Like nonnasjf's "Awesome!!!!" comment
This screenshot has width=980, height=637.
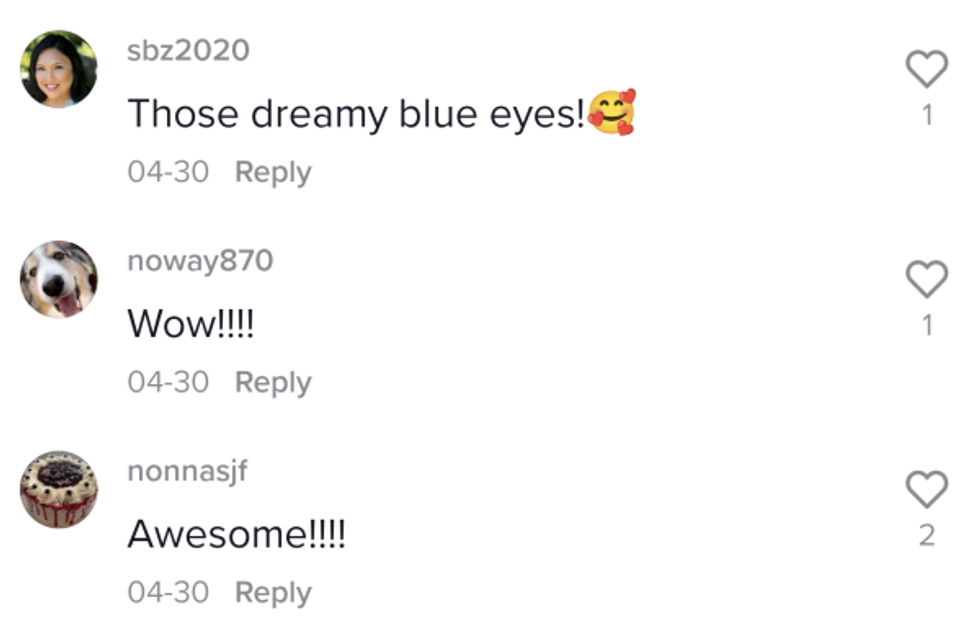[x=926, y=490]
